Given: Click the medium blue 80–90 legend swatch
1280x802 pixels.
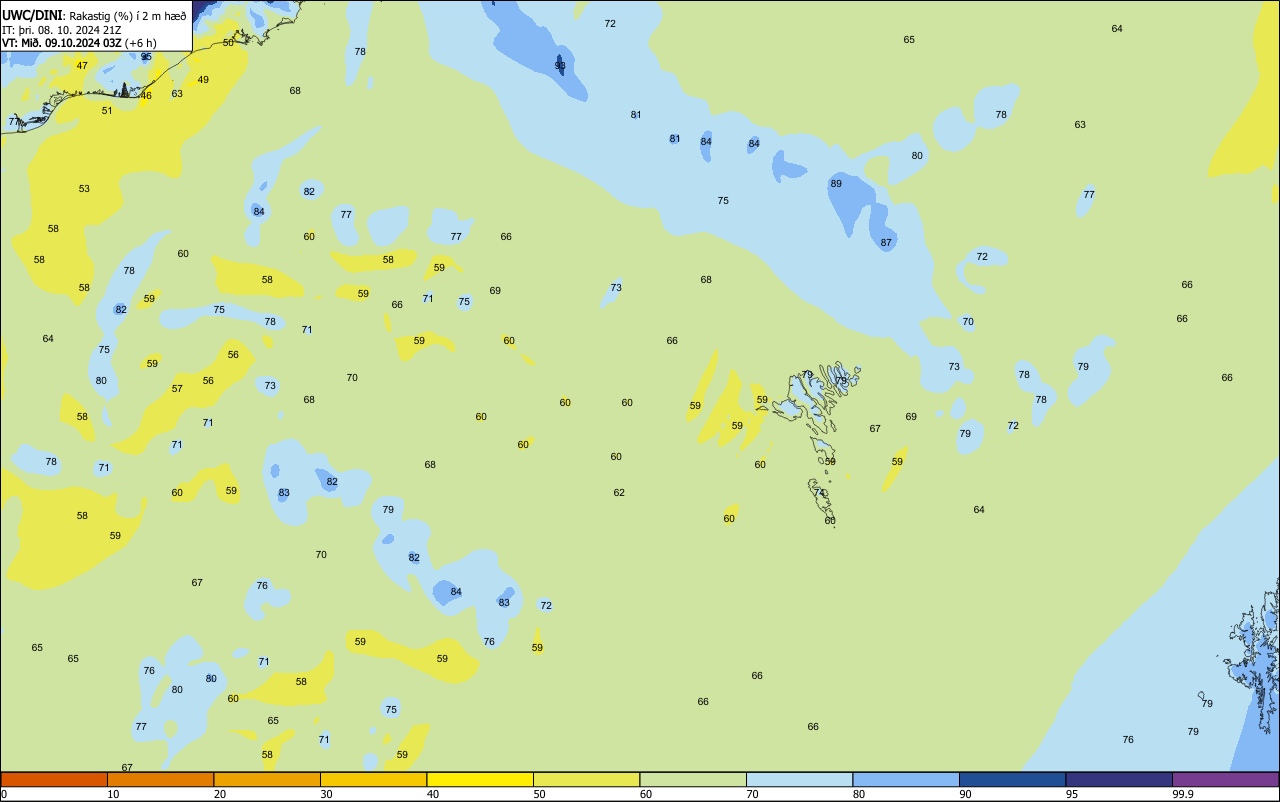Looking at the screenshot, I should click(906, 779).
